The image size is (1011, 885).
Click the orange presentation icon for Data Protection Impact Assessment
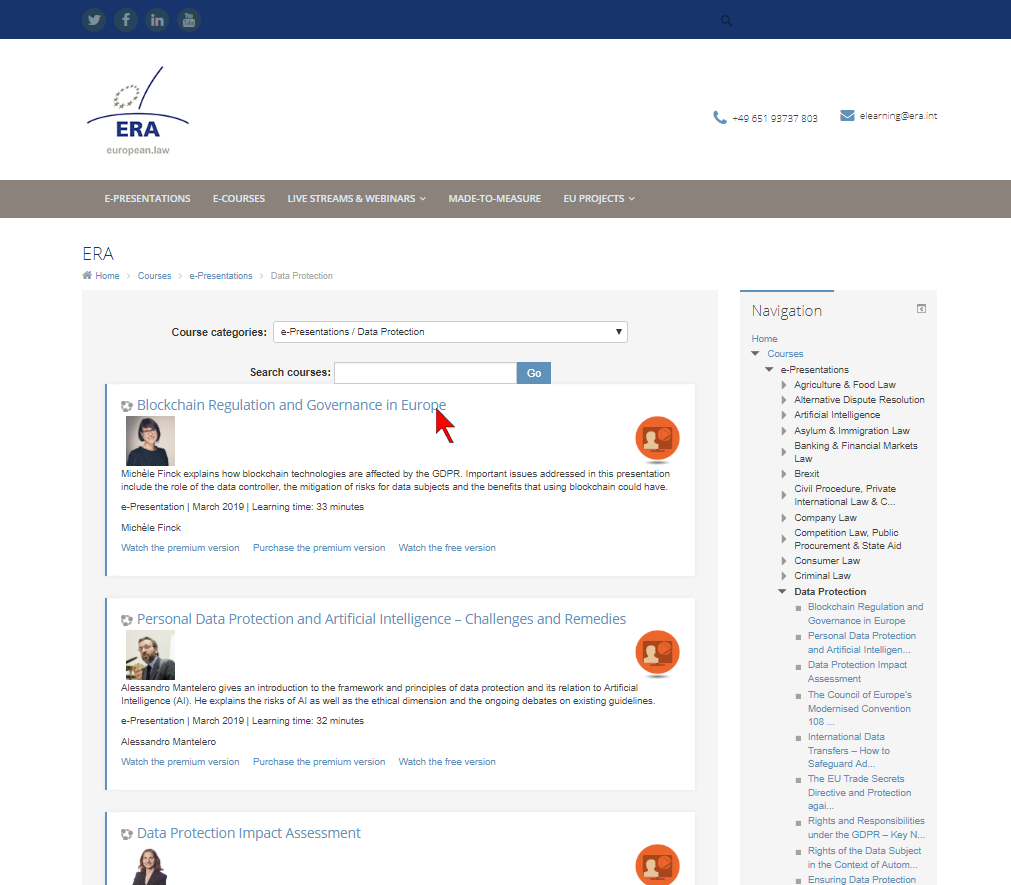[658, 865]
